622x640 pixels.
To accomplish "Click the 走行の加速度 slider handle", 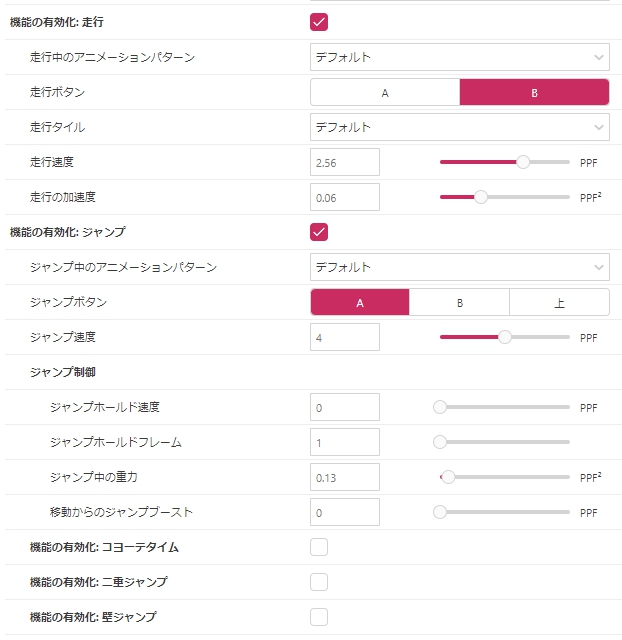I will click(481, 197).
